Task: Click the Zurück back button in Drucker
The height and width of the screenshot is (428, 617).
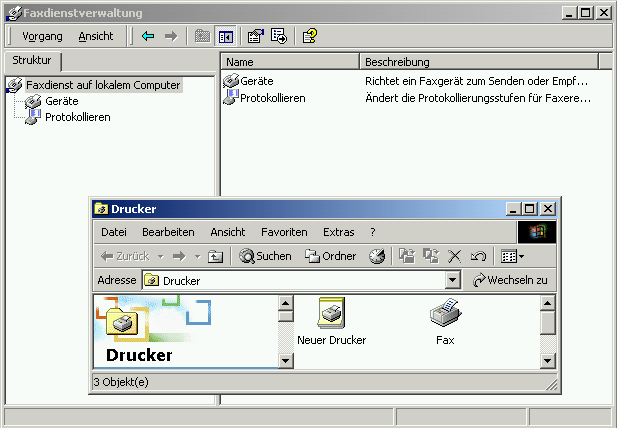Action: (125, 256)
